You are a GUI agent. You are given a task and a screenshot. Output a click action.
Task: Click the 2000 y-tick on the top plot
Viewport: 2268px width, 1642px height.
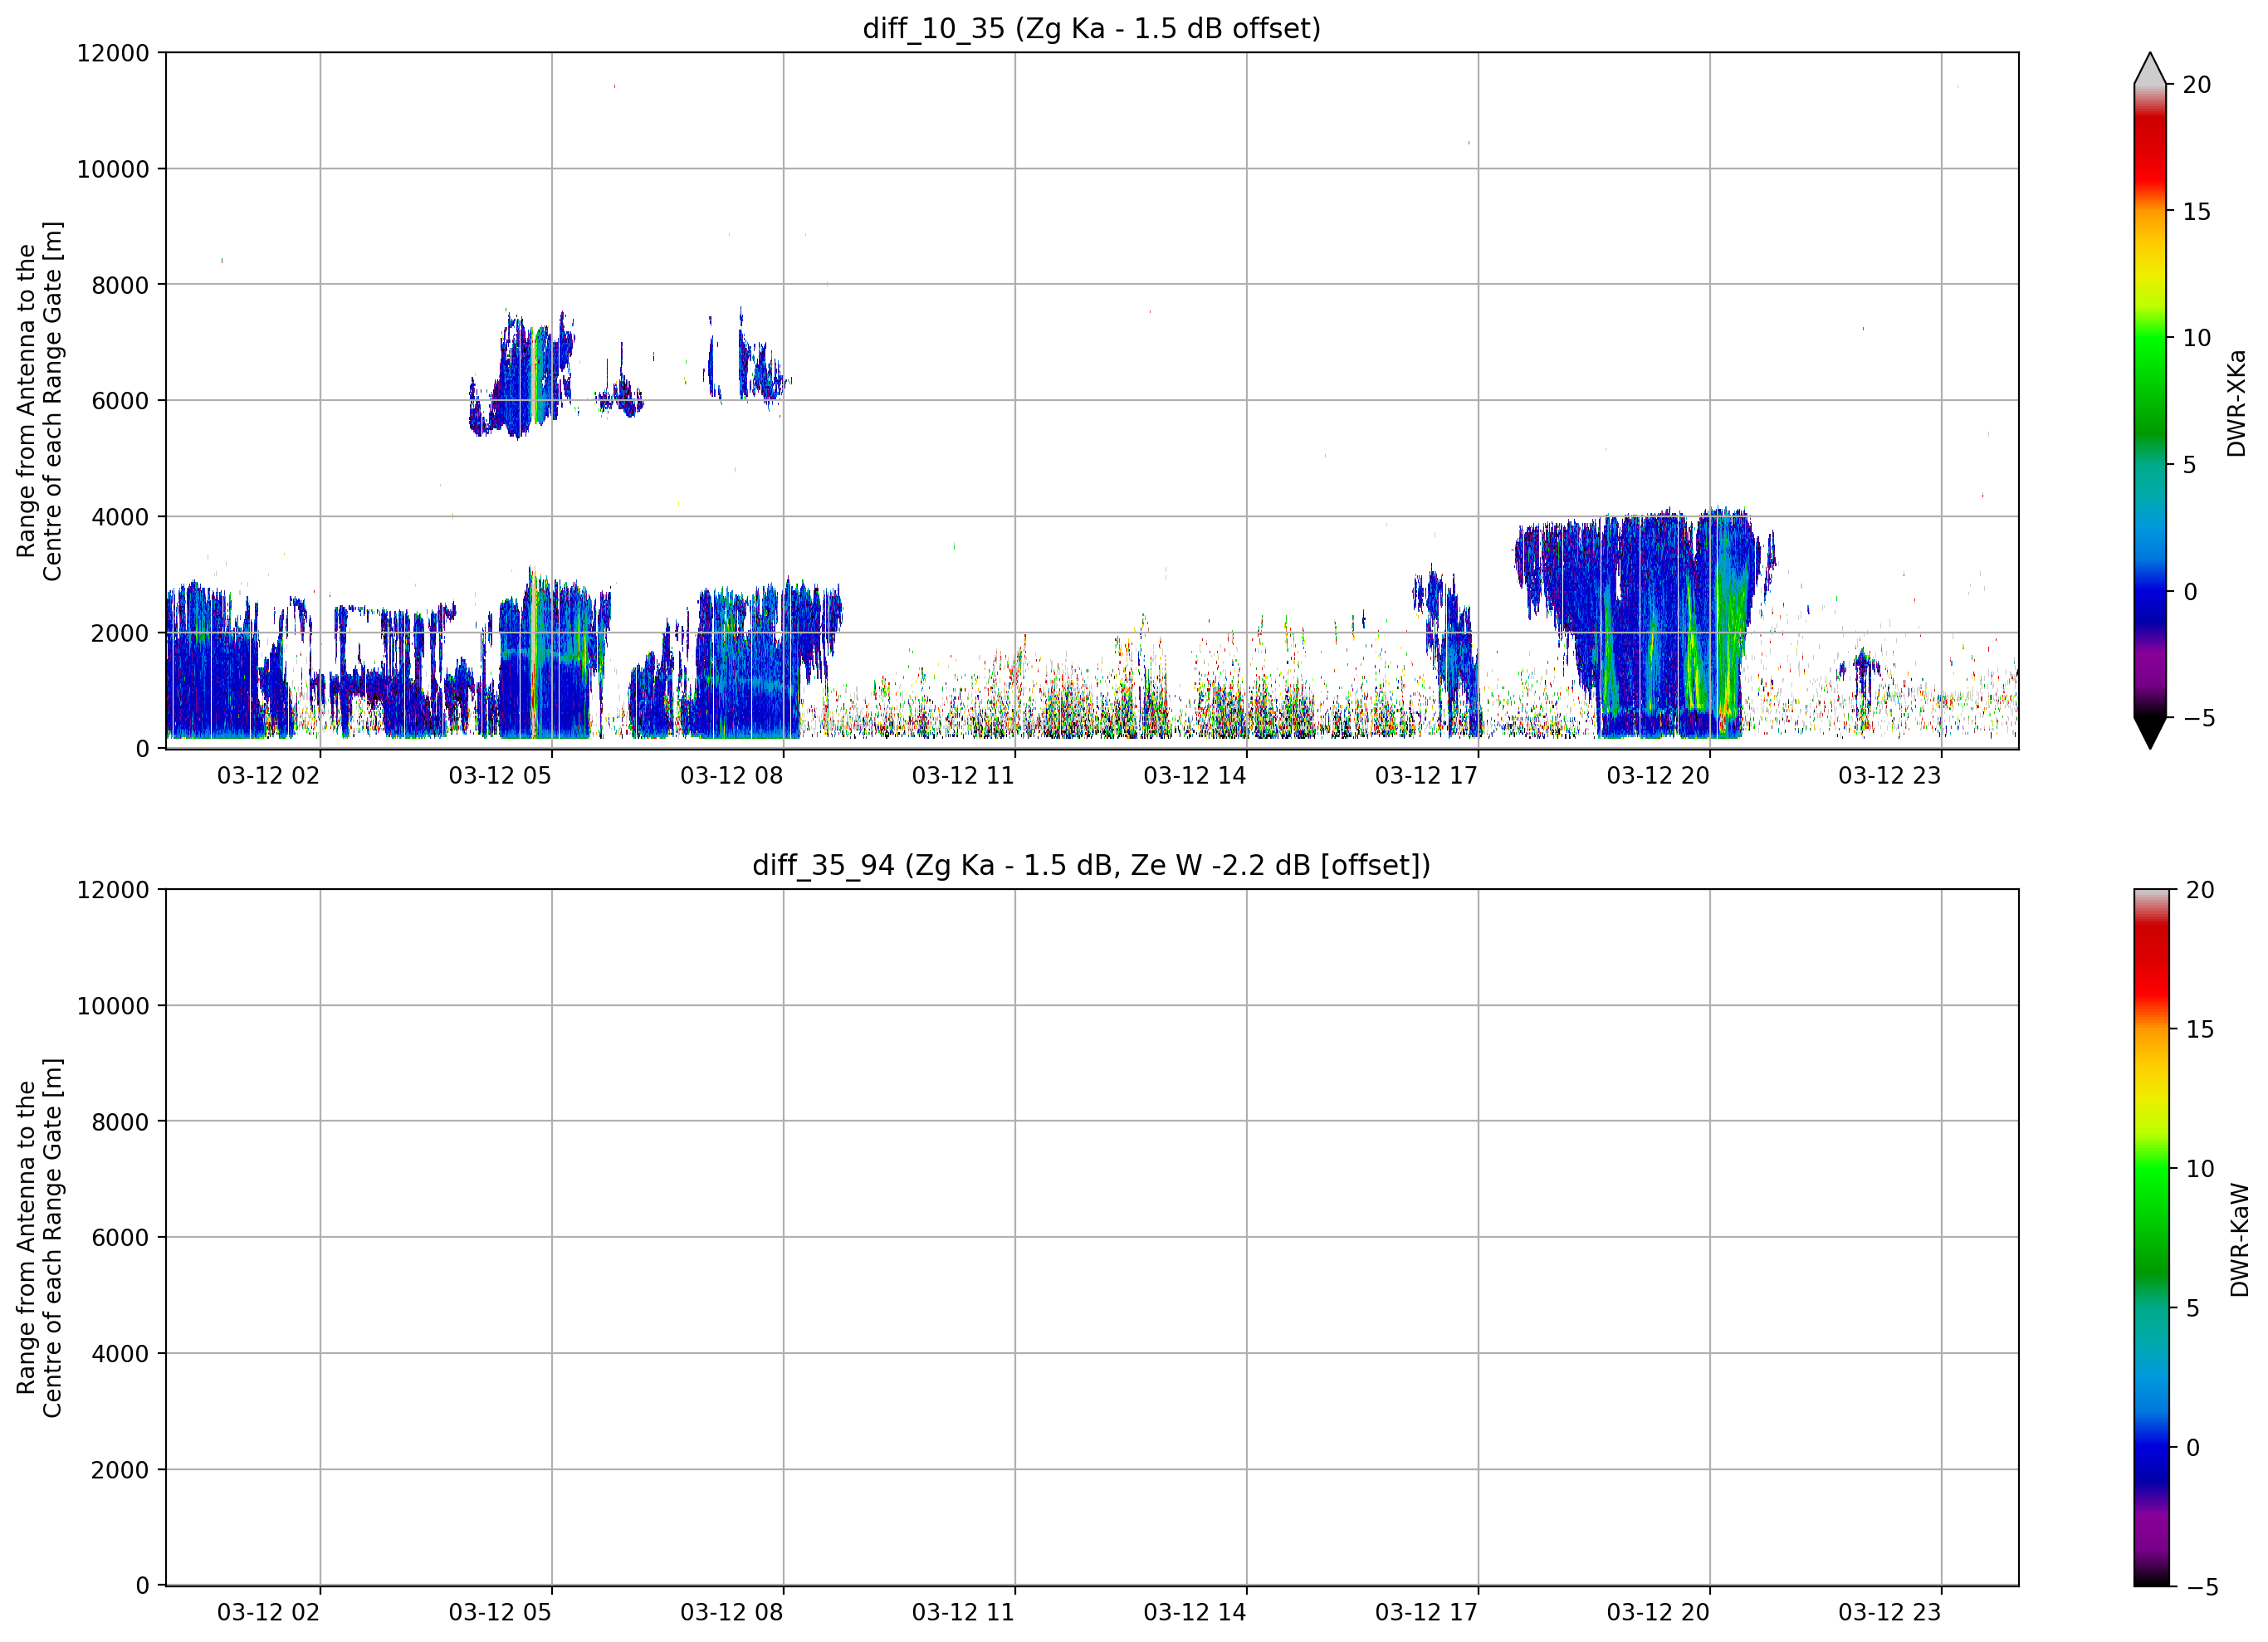click(120, 633)
